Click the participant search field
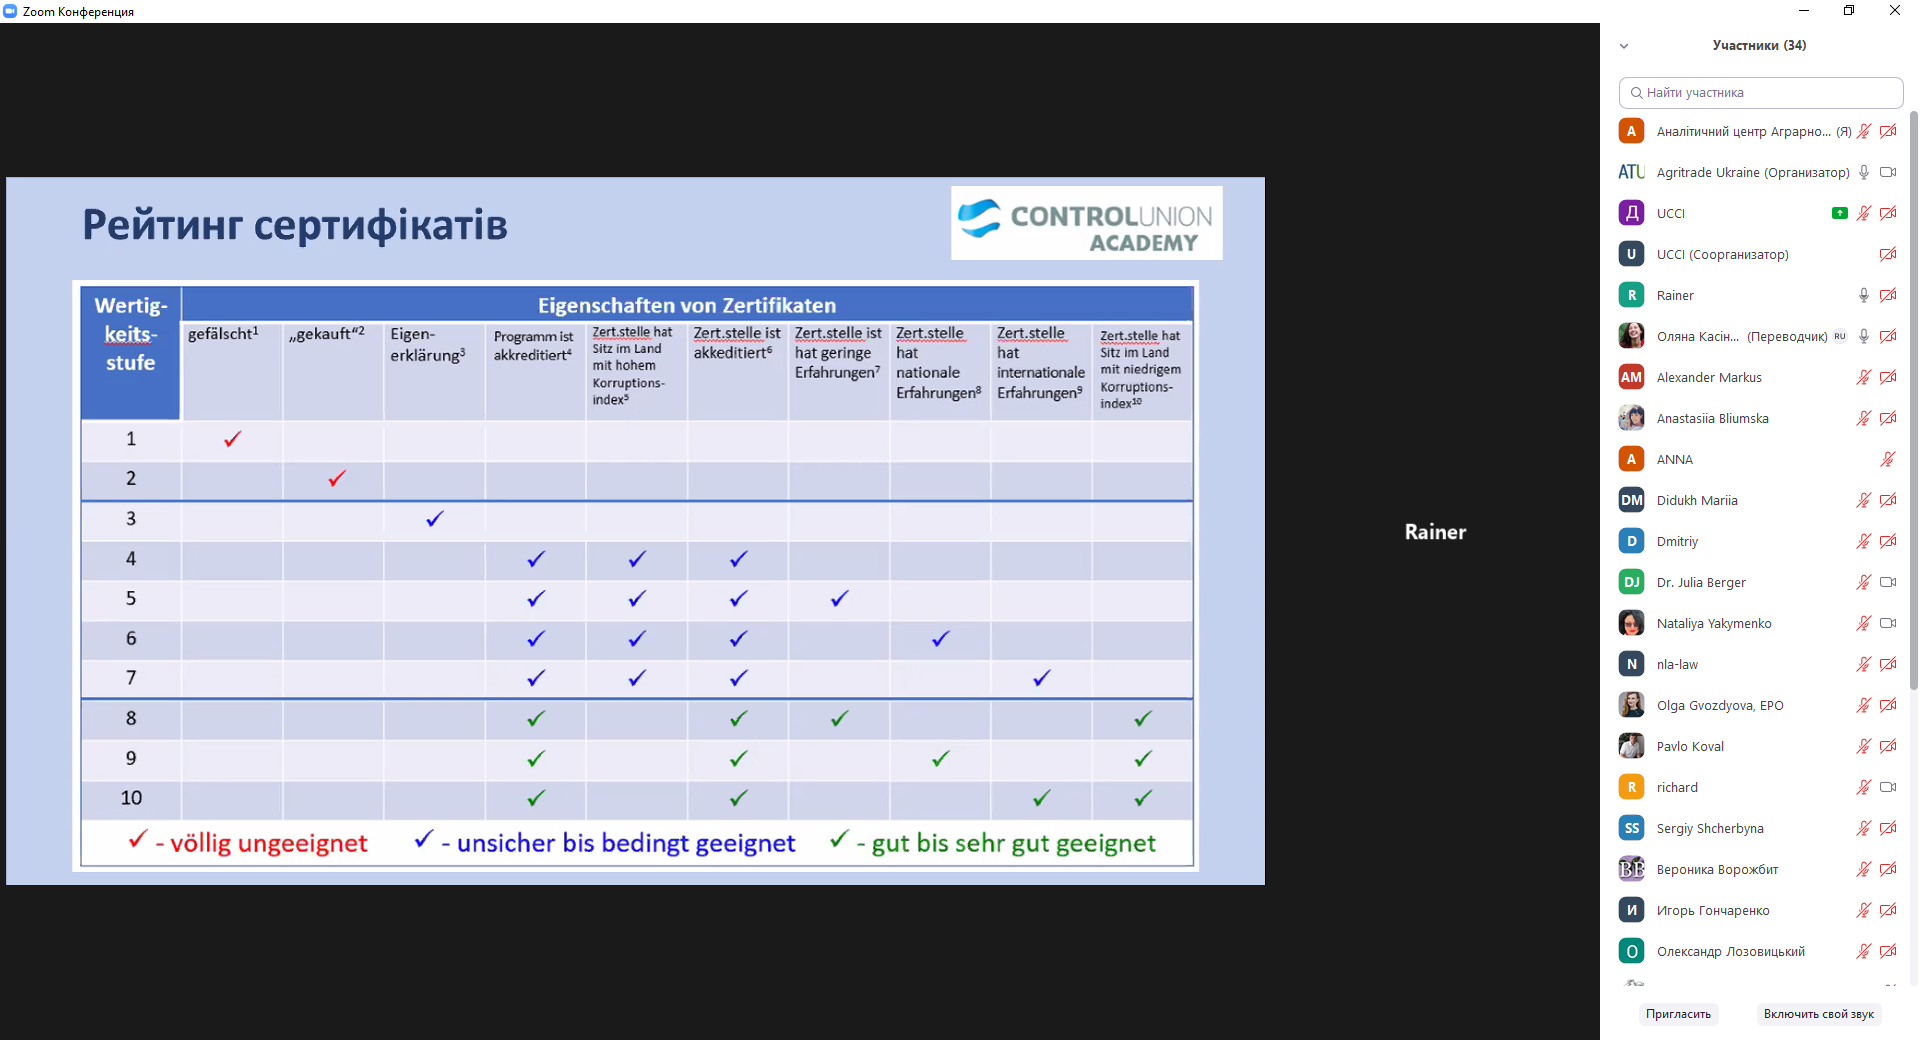Image resolution: width=1920 pixels, height=1040 pixels. coord(1761,92)
